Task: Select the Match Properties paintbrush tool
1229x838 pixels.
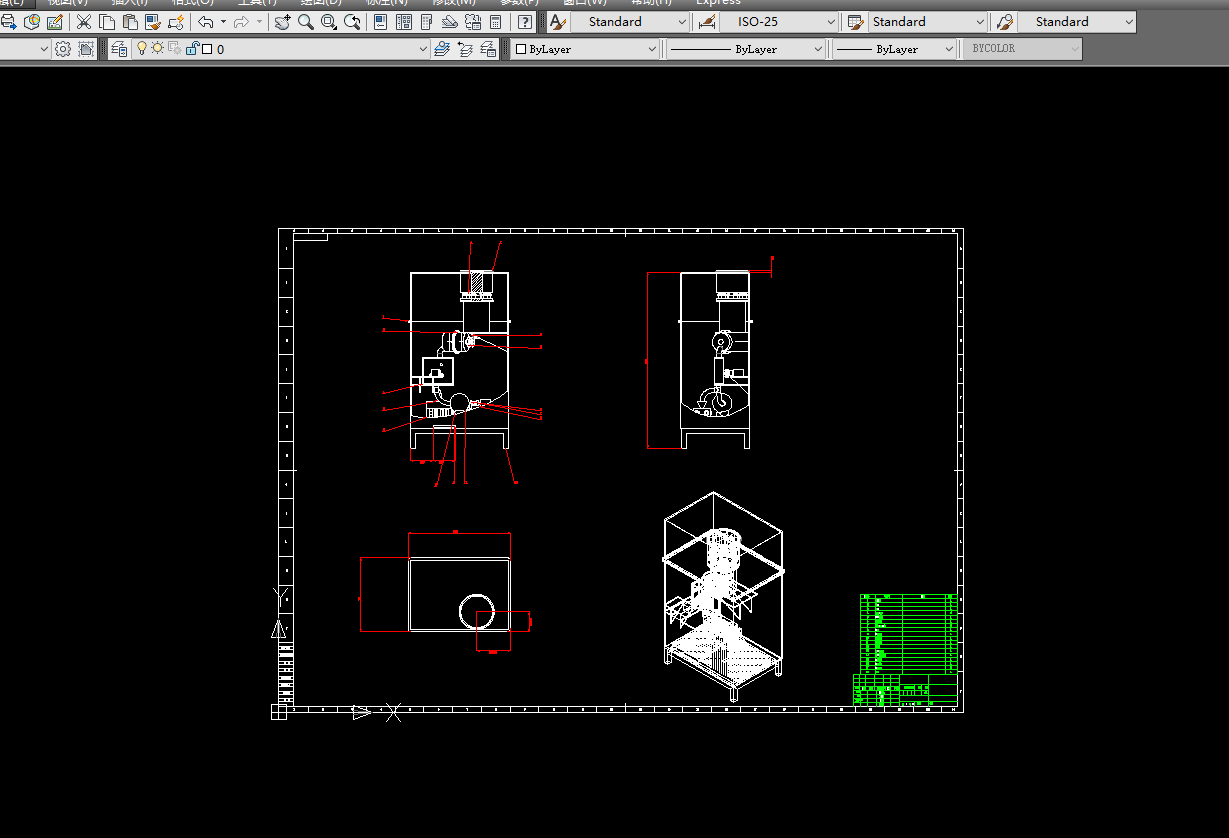Action: pyautogui.click(x=153, y=22)
